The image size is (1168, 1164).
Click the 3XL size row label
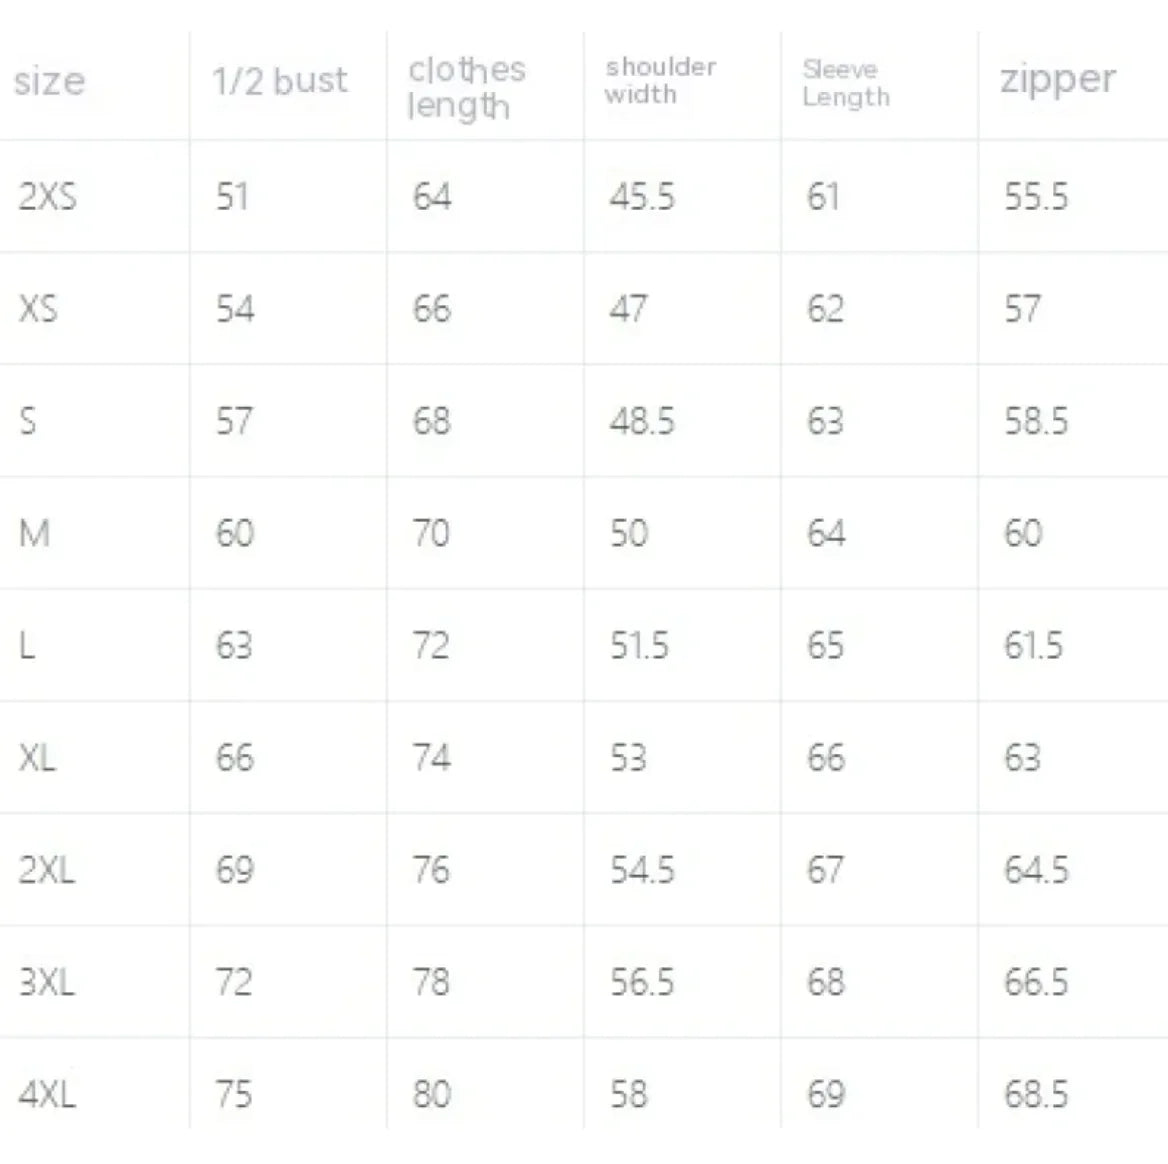click(47, 982)
